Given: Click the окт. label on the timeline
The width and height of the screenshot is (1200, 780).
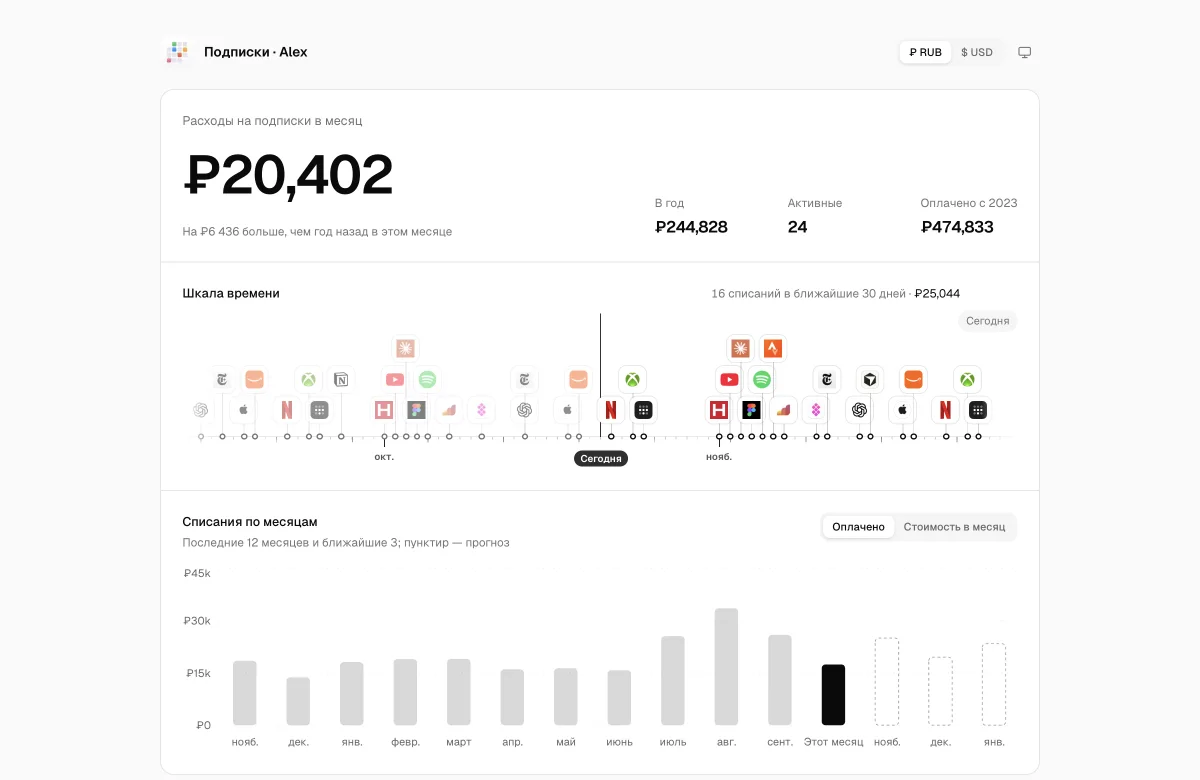Looking at the screenshot, I should click(384, 457).
